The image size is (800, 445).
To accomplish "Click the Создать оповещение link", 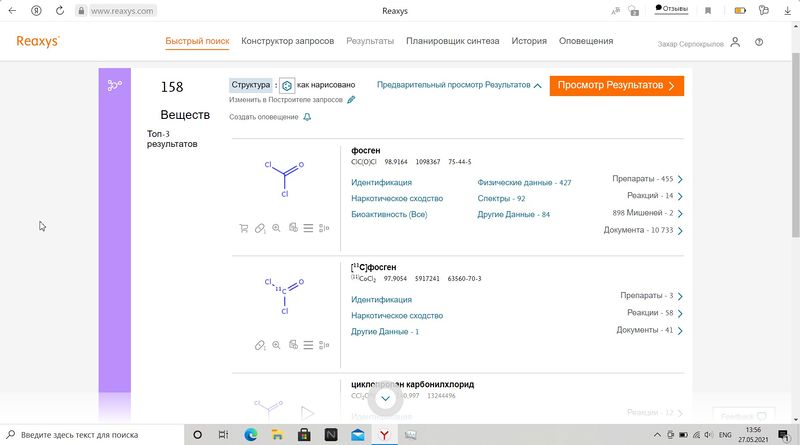I will (x=263, y=117).
